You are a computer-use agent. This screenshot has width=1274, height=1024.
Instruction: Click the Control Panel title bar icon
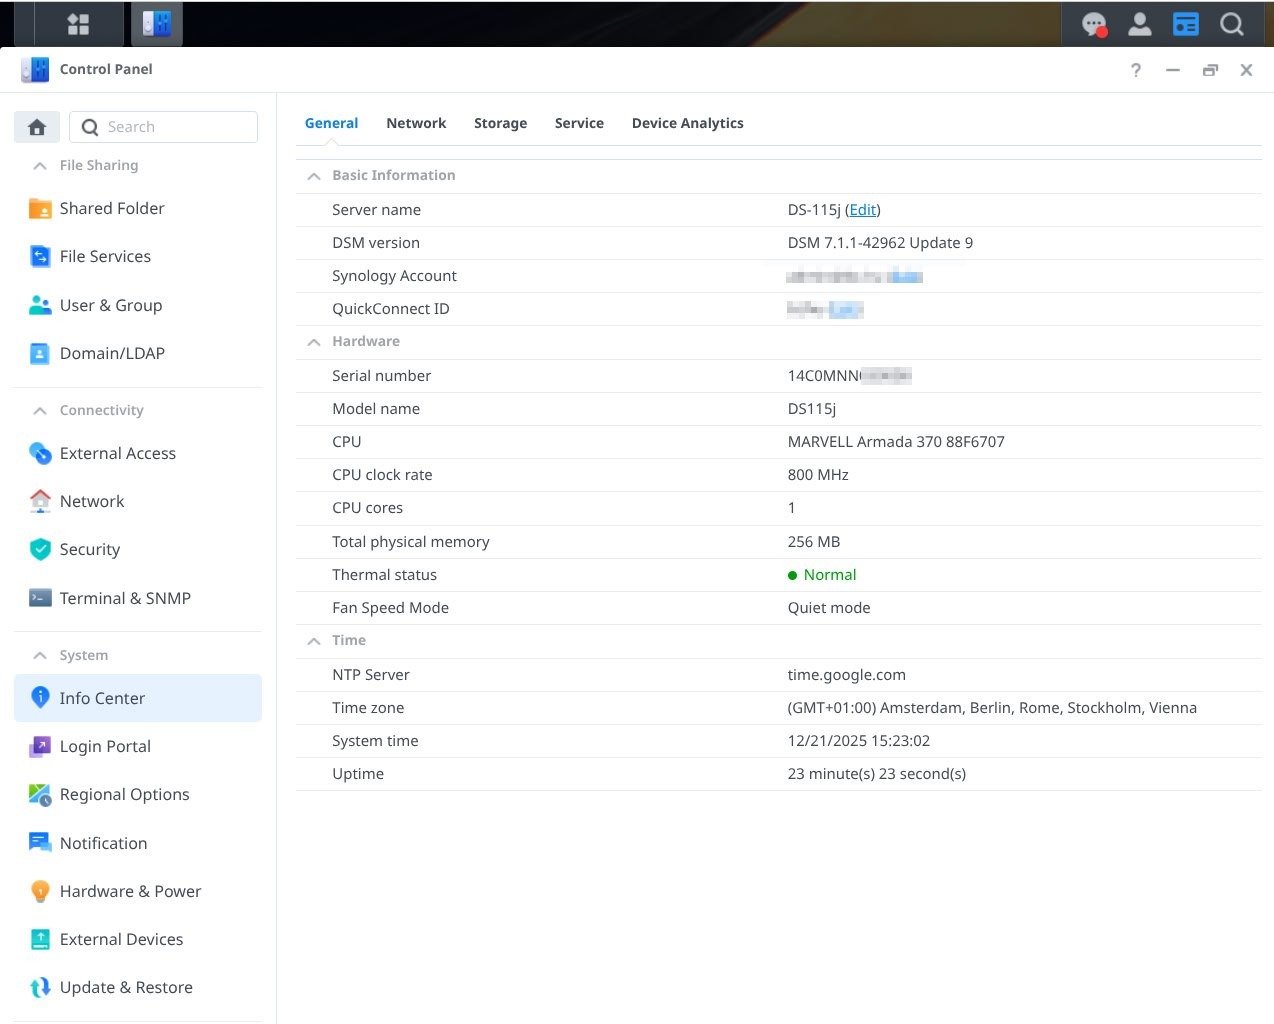coord(35,69)
